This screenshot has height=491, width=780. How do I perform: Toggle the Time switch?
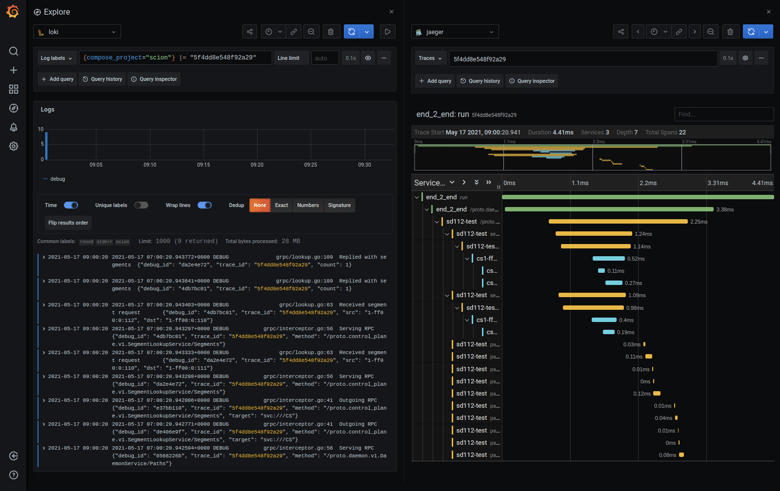pyautogui.click(x=71, y=205)
